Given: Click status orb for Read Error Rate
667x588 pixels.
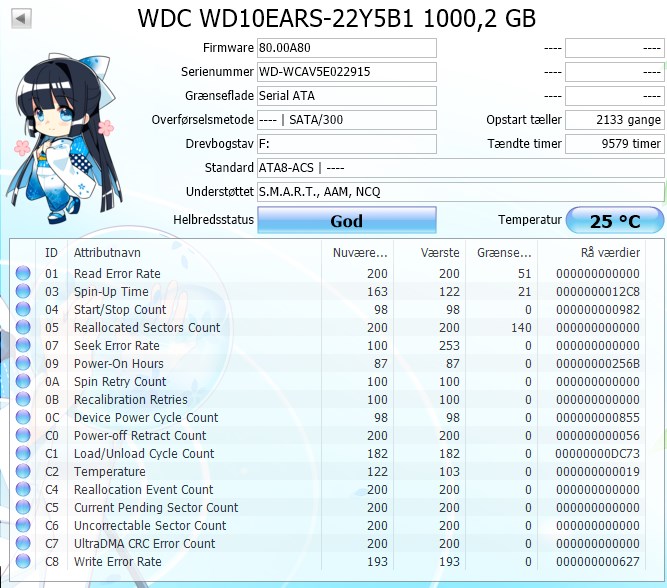Looking at the screenshot, I should click(23, 273).
